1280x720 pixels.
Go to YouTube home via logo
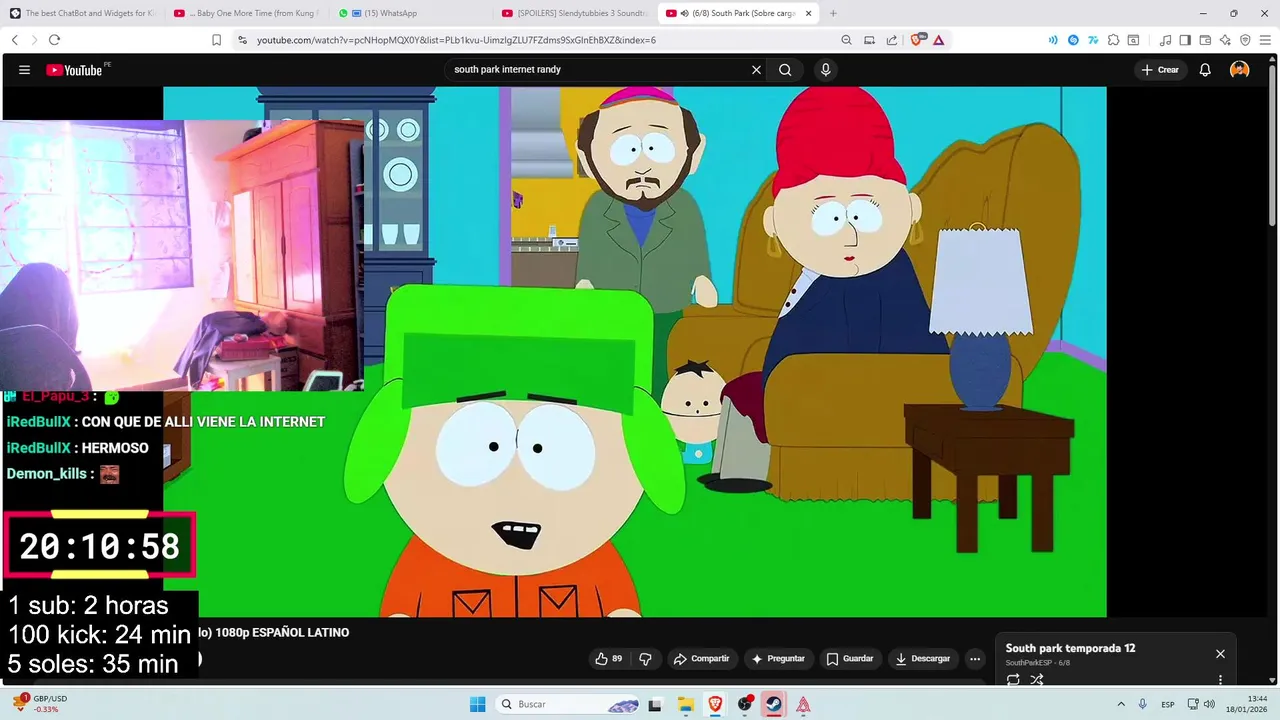tap(74, 70)
